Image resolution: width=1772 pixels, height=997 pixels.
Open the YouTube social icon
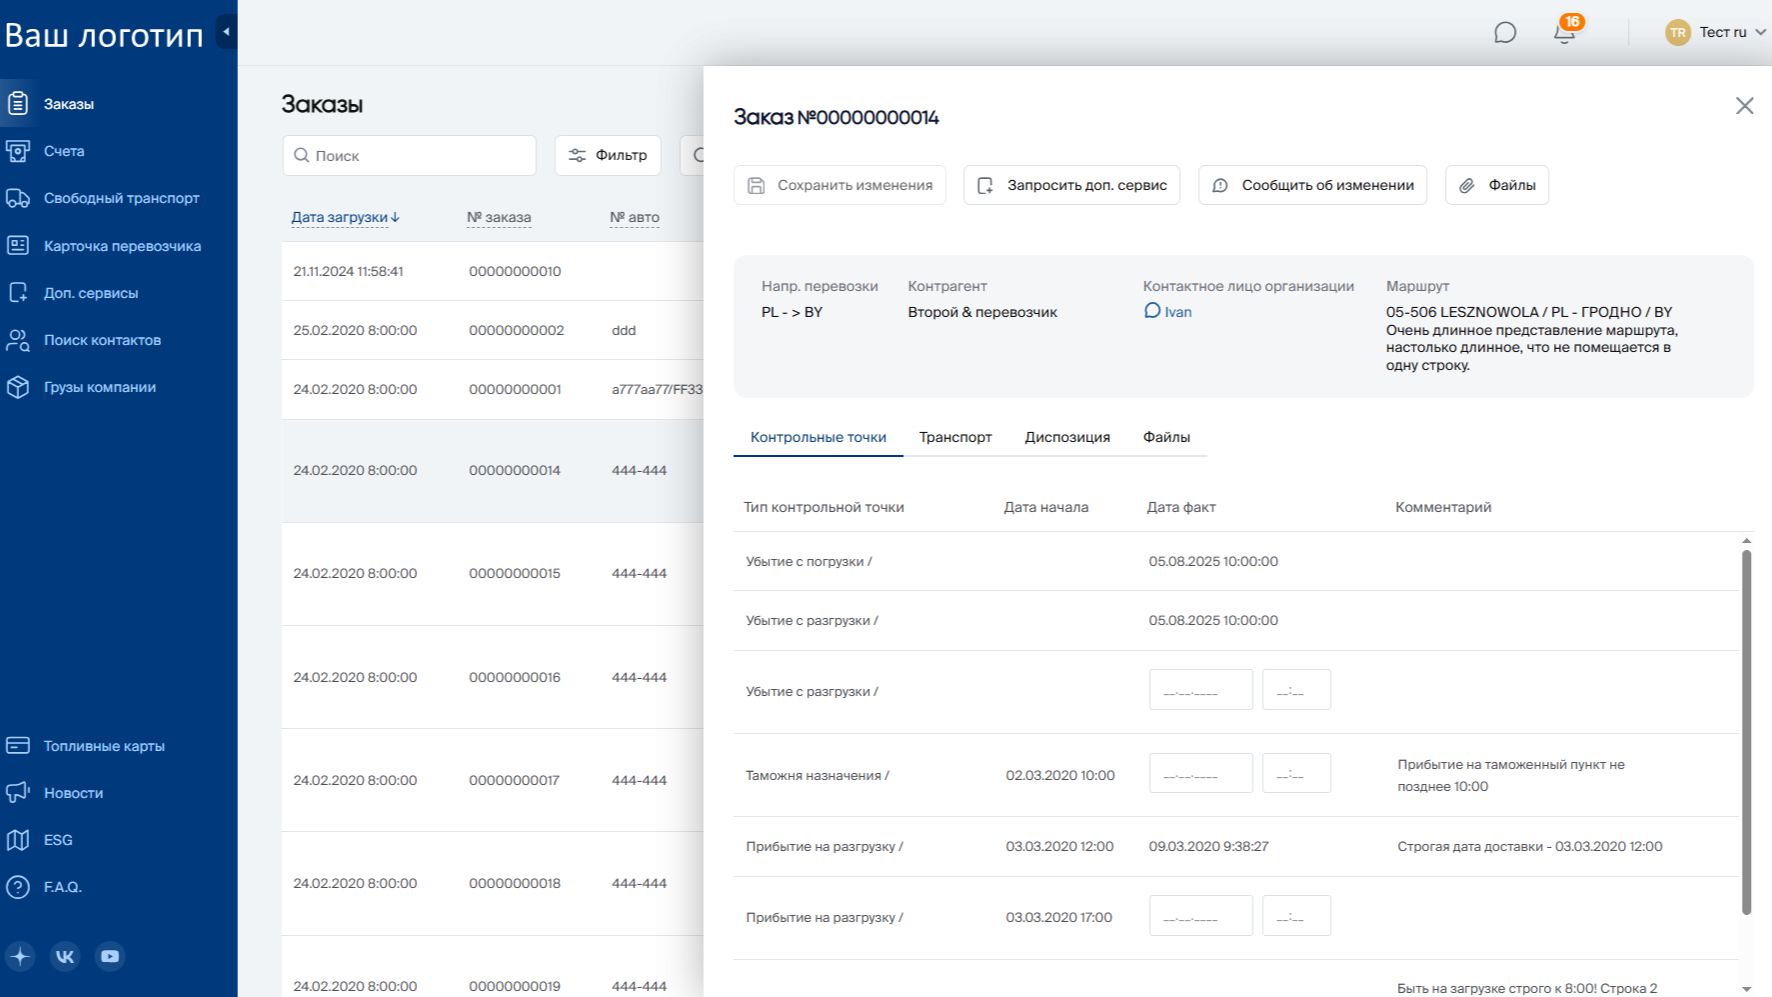(x=110, y=956)
